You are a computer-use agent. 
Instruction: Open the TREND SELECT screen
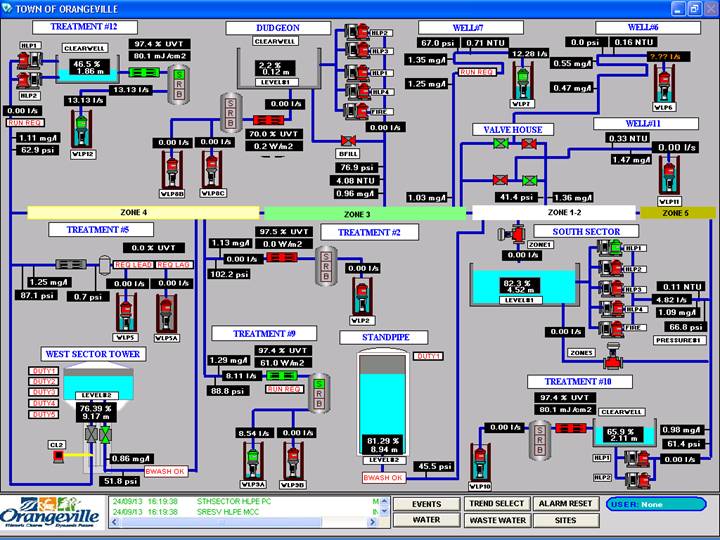tap(495, 504)
